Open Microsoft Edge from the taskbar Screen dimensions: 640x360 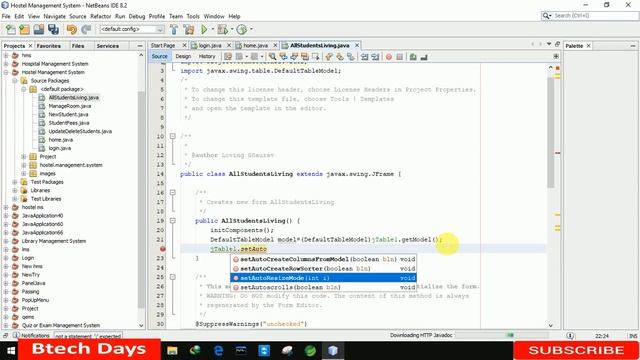pos(218,350)
